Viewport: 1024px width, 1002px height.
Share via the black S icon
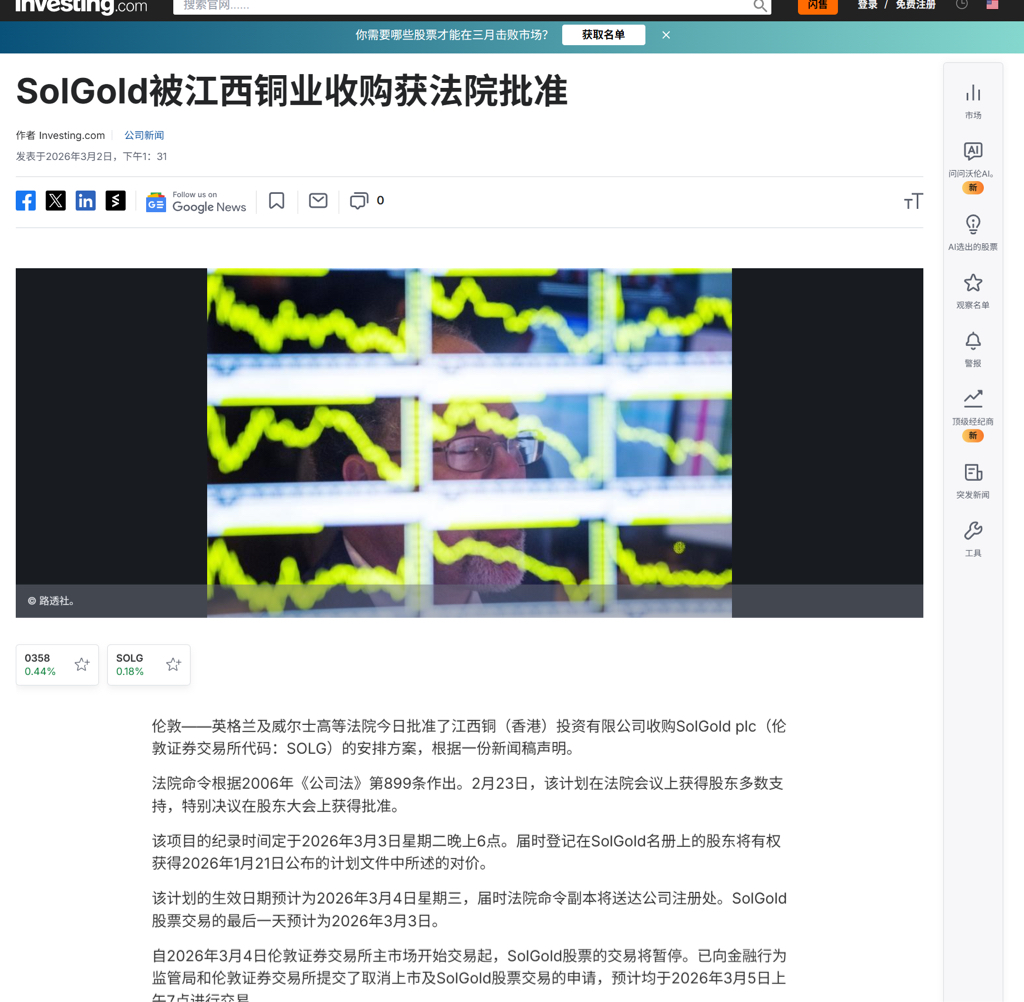[x=116, y=201]
